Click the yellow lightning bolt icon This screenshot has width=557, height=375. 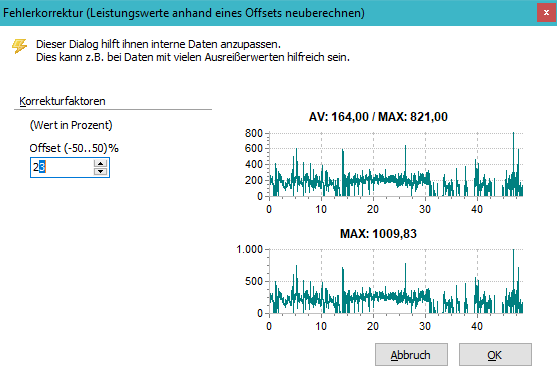tap(19, 46)
